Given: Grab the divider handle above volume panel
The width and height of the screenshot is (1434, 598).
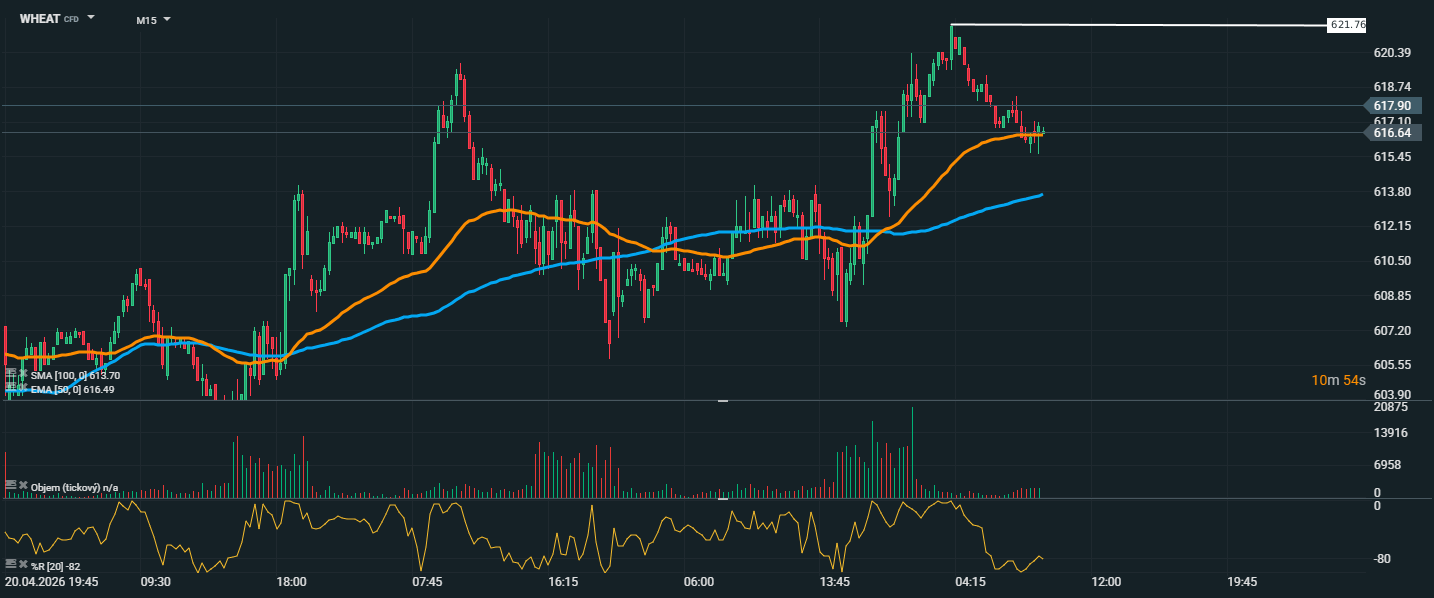Looking at the screenshot, I should click(723, 401).
